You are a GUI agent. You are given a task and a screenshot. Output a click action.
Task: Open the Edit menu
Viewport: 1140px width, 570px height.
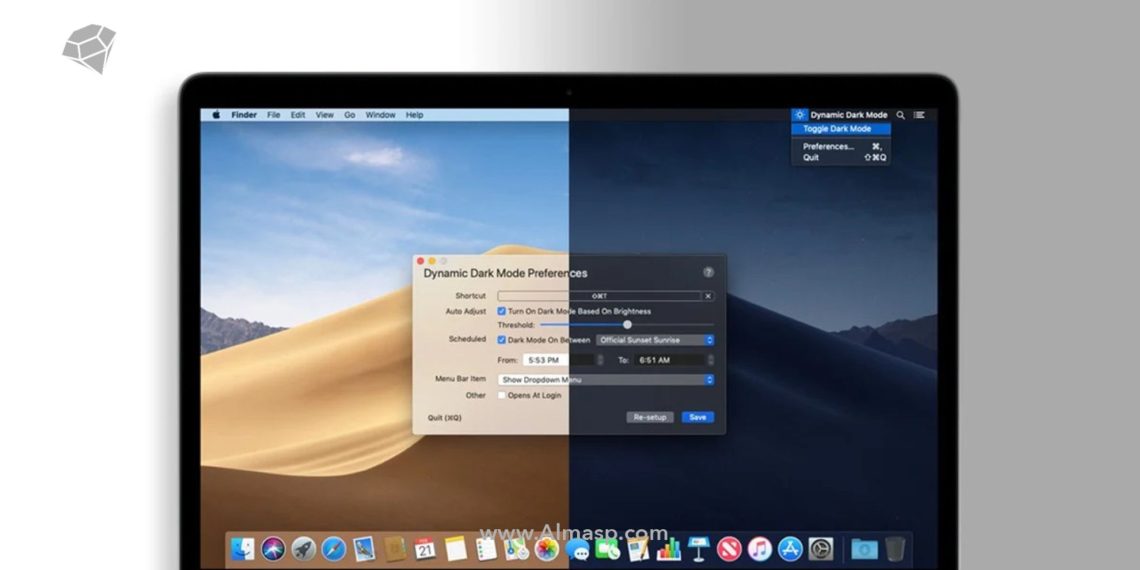(x=298, y=115)
